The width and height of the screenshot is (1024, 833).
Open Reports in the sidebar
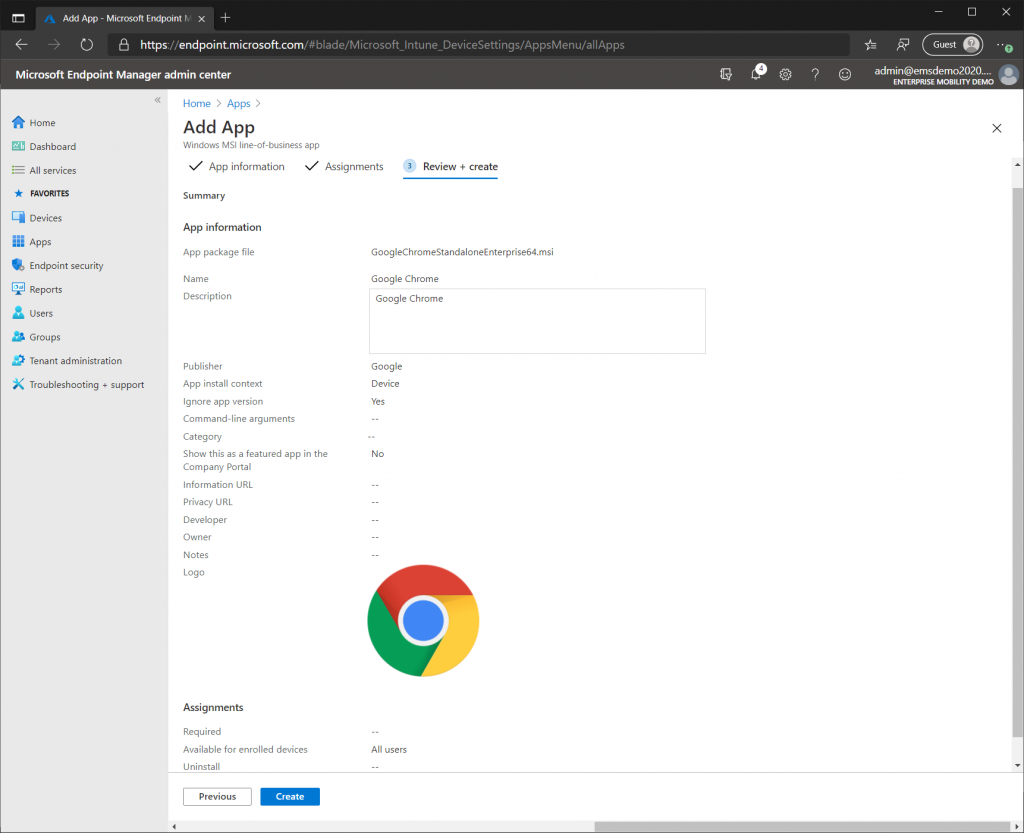pos(37,289)
